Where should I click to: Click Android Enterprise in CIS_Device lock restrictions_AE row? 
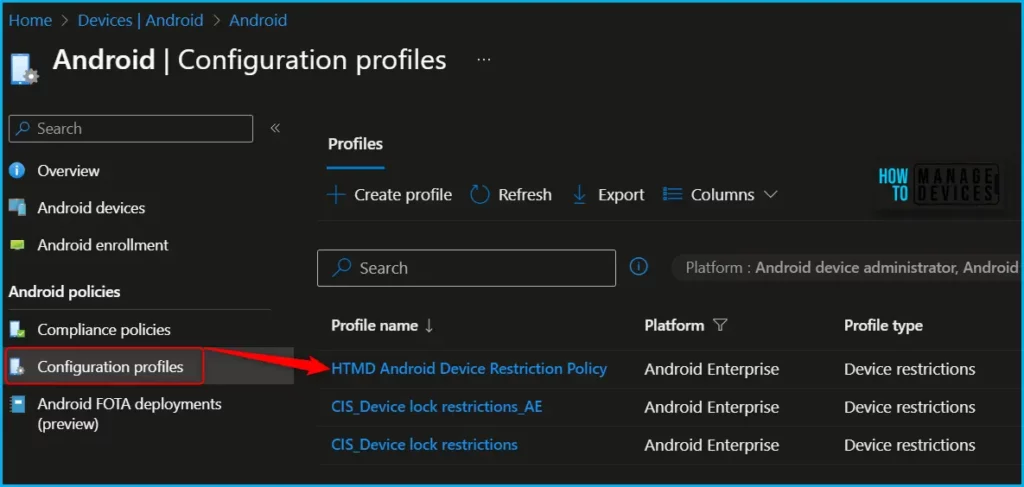tap(711, 407)
